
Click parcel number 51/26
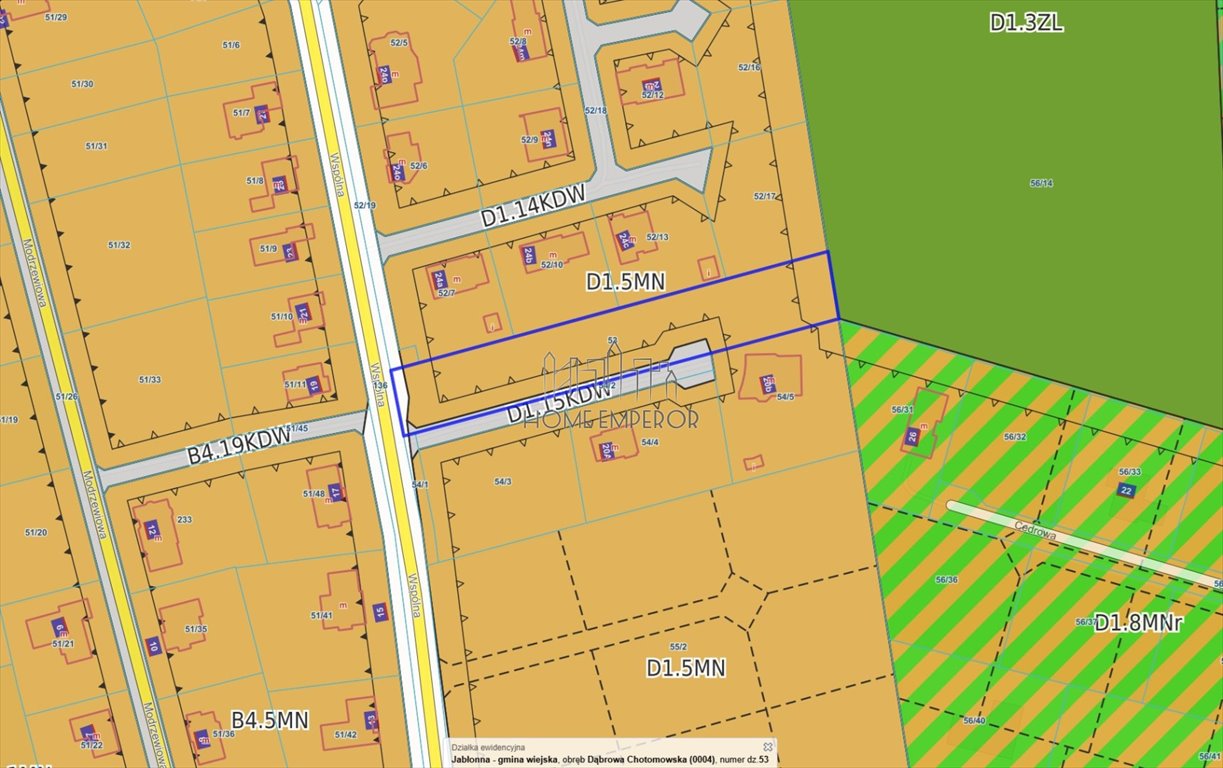[x=66, y=396]
